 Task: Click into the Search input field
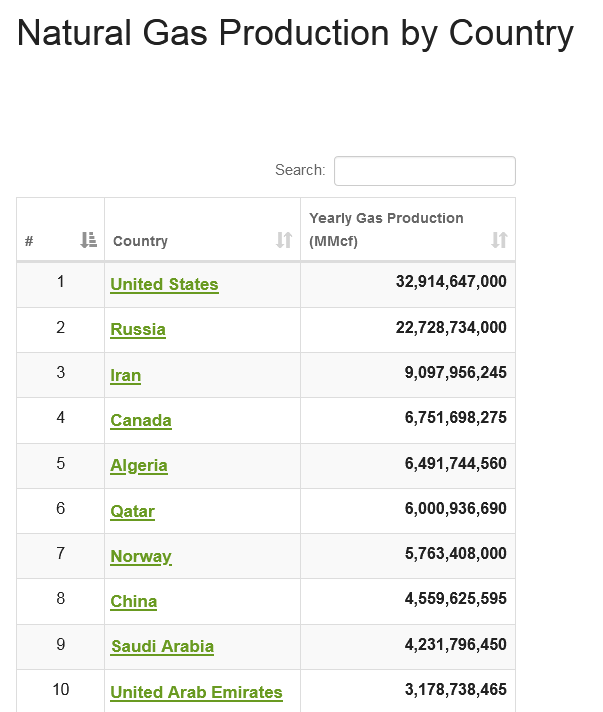tap(425, 171)
